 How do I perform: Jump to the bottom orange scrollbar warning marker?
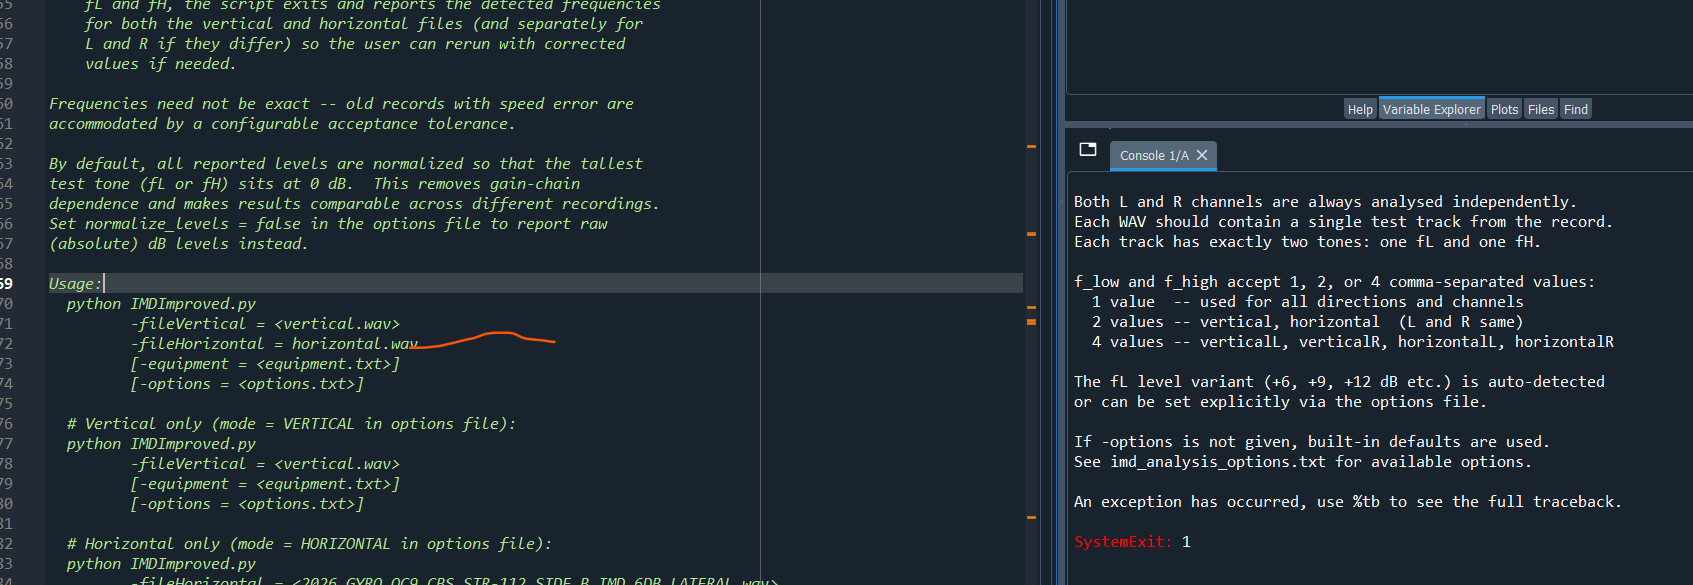pyautogui.click(x=1031, y=517)
